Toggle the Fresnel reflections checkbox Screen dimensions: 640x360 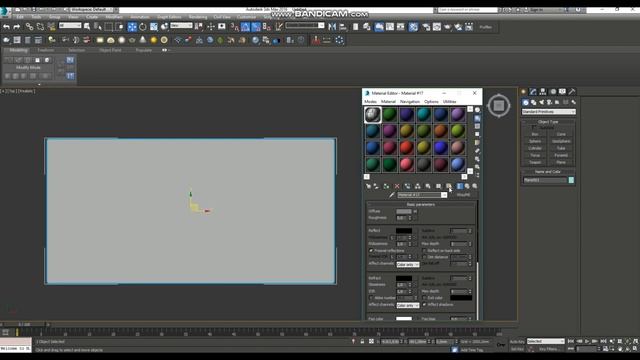371,251
